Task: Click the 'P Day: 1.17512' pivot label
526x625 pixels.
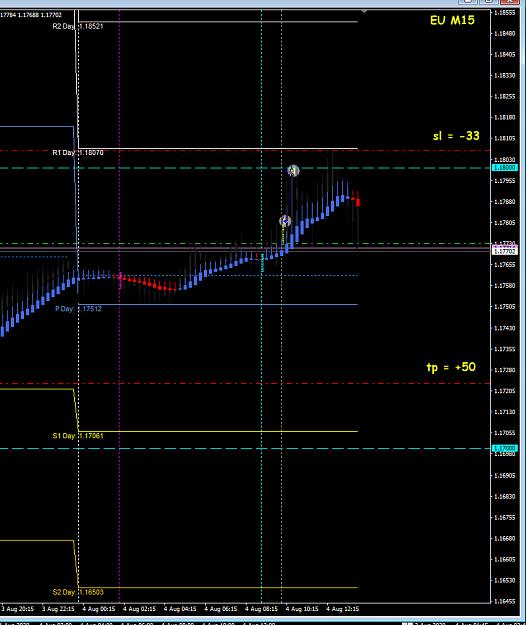Action: [79, 309]
